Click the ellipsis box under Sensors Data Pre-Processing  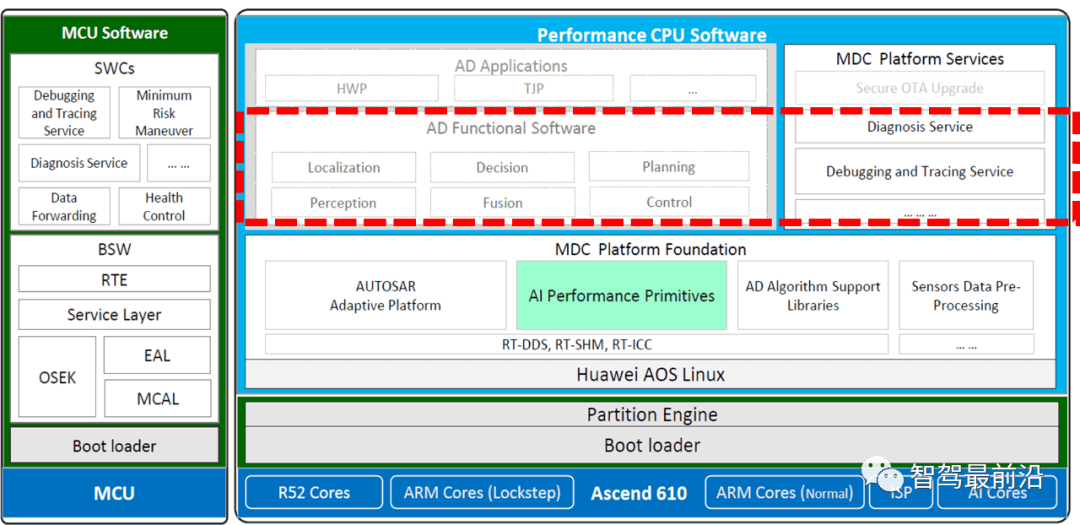tap(966, 344)
